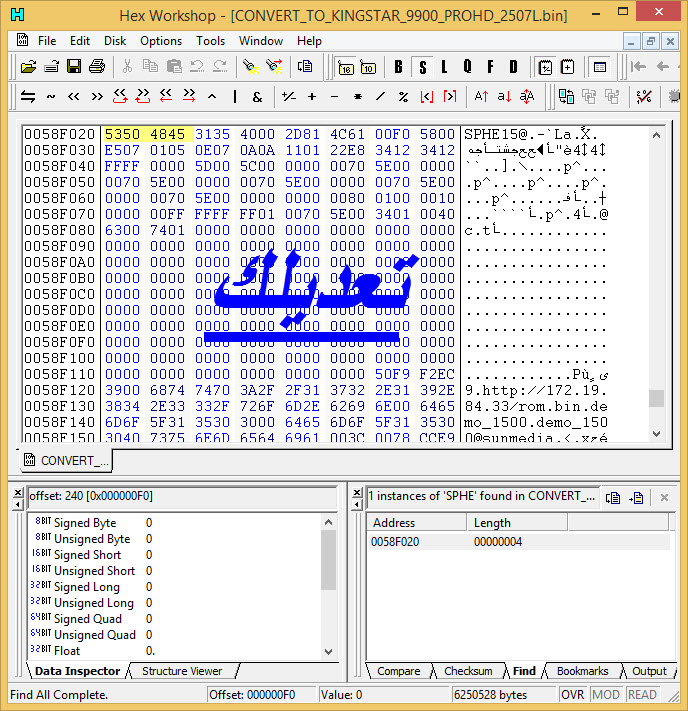Select the Quad (Q) view mode
This screenshot has height=711, width=688.
point(468,68)
